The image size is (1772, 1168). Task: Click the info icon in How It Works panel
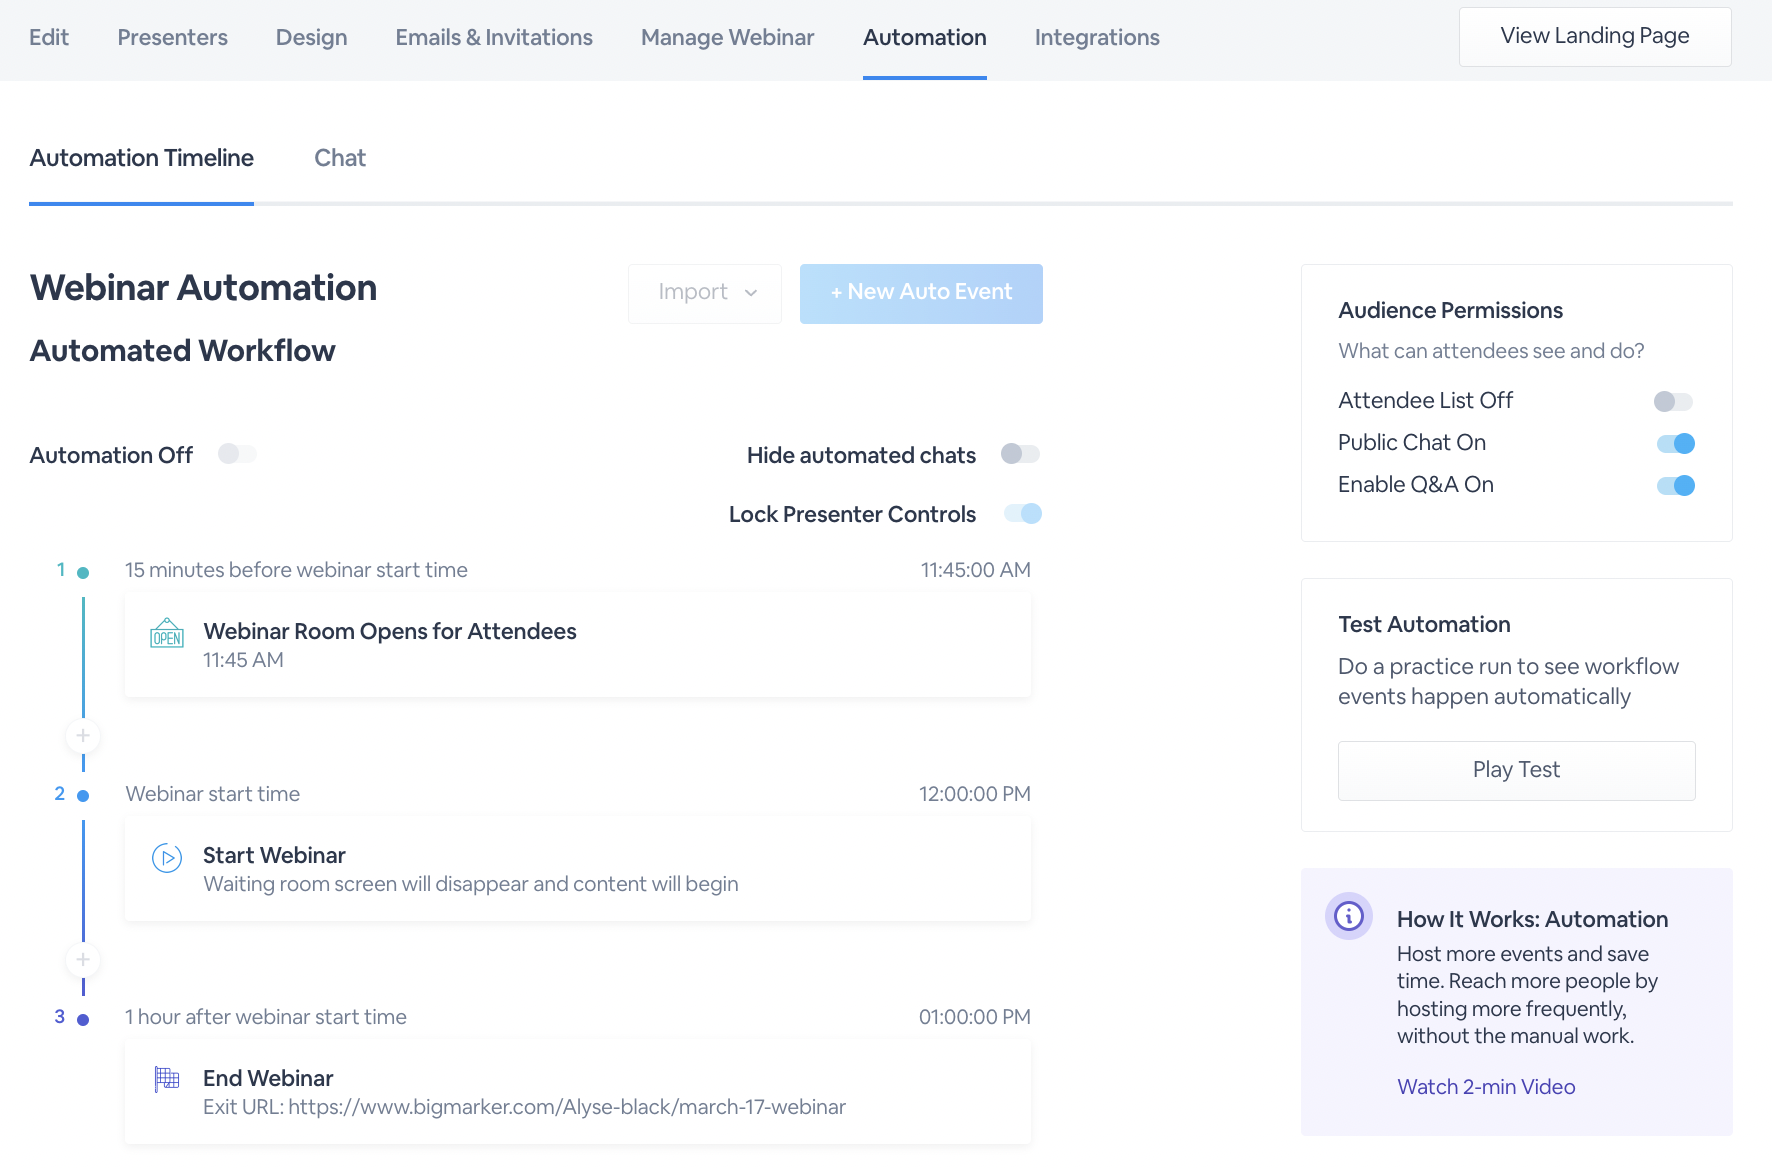[1348, 916]
